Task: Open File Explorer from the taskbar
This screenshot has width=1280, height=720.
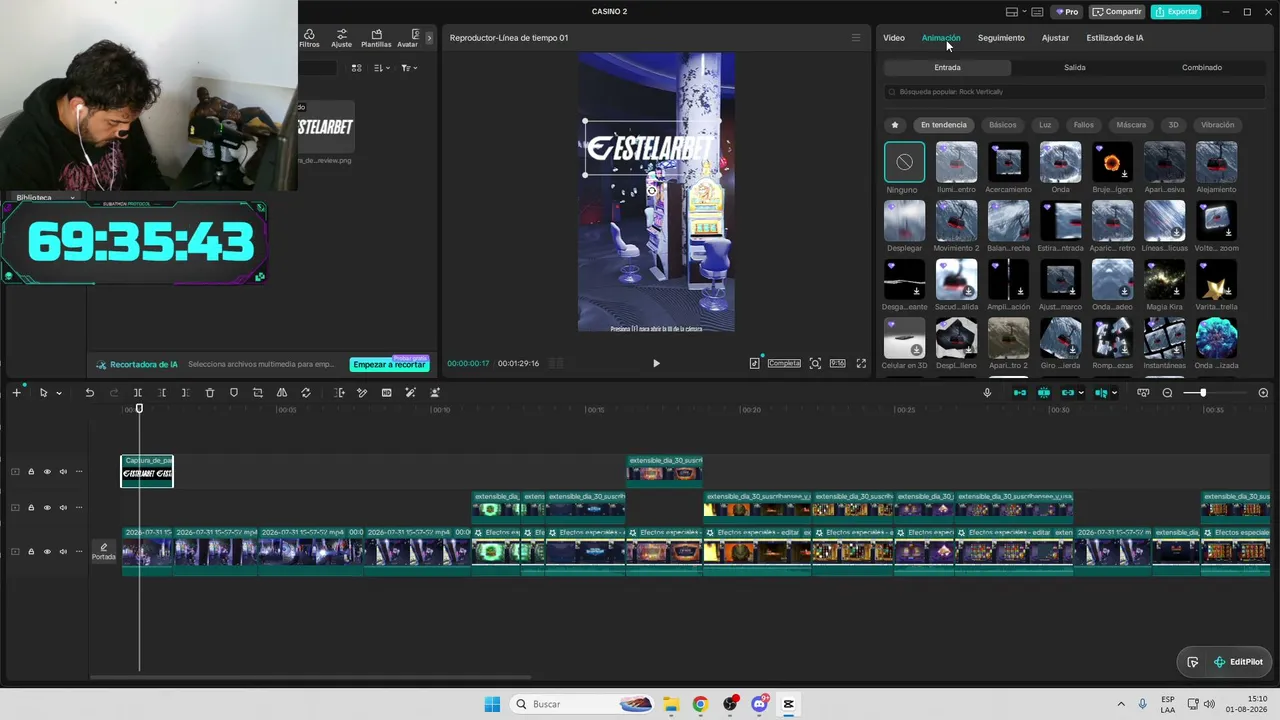Action: coord(670,704)
